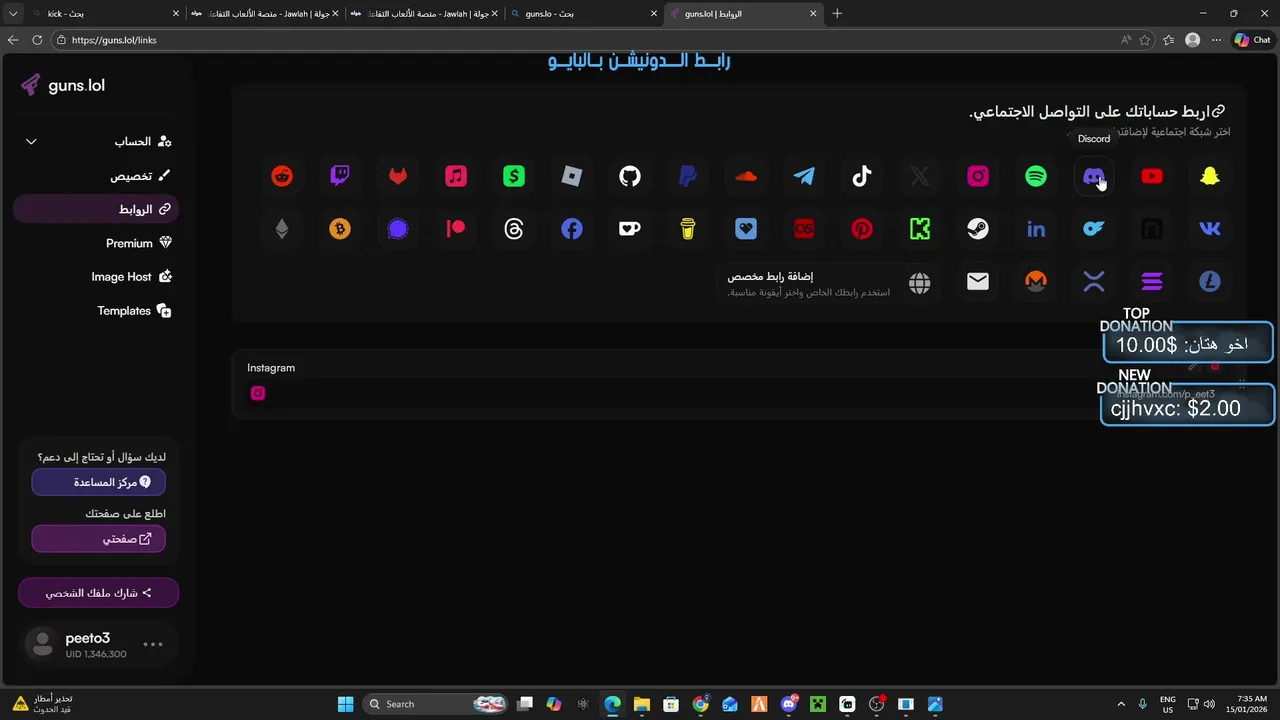Image resolution: width=1280 pixels, height=720 pixels.
Task: Select the X (Twitter) icon
Action: coord(920,177)
